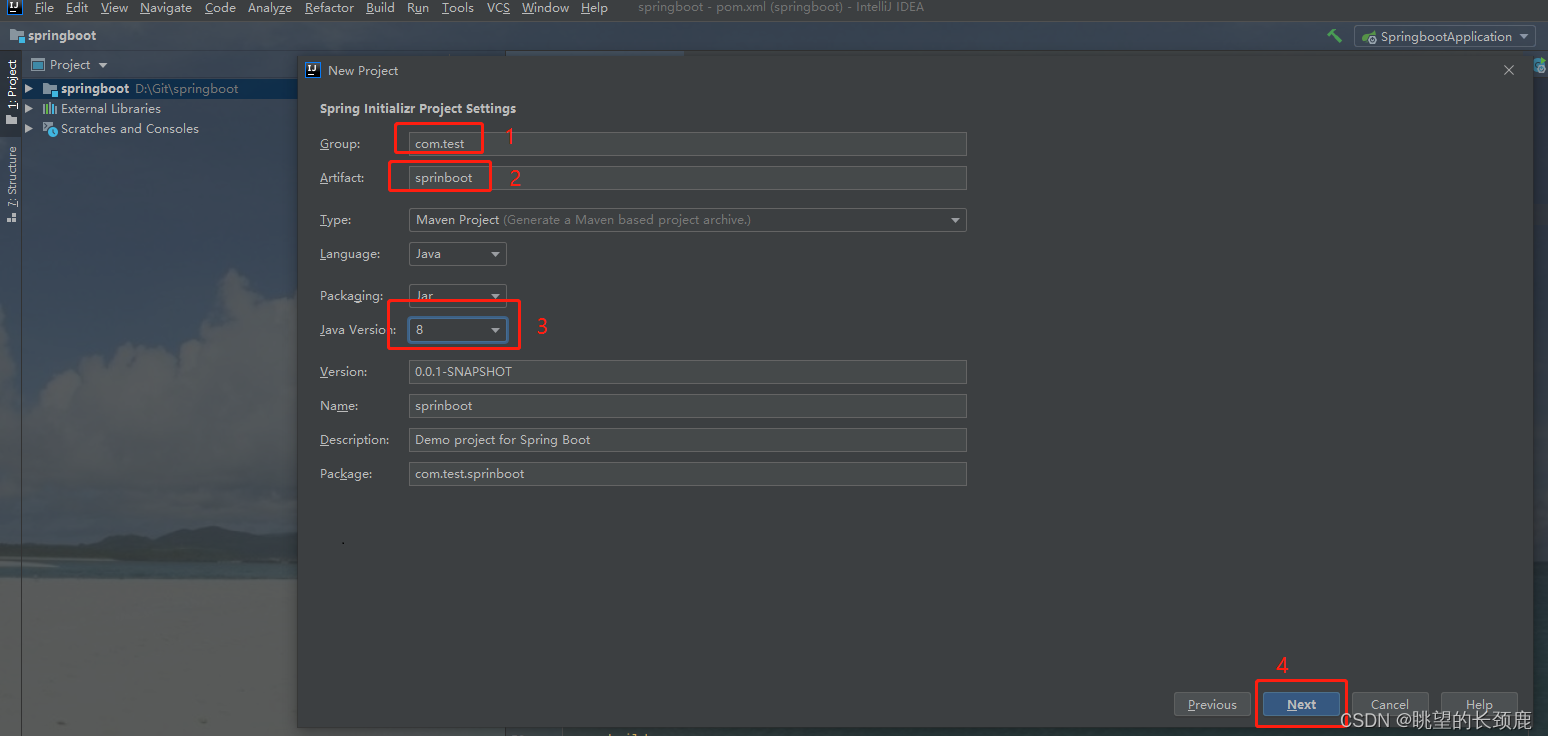Viewport: 1548px width, 740px height.
Task: Open the Language dropdown set to Java
Action: point(458,254)
